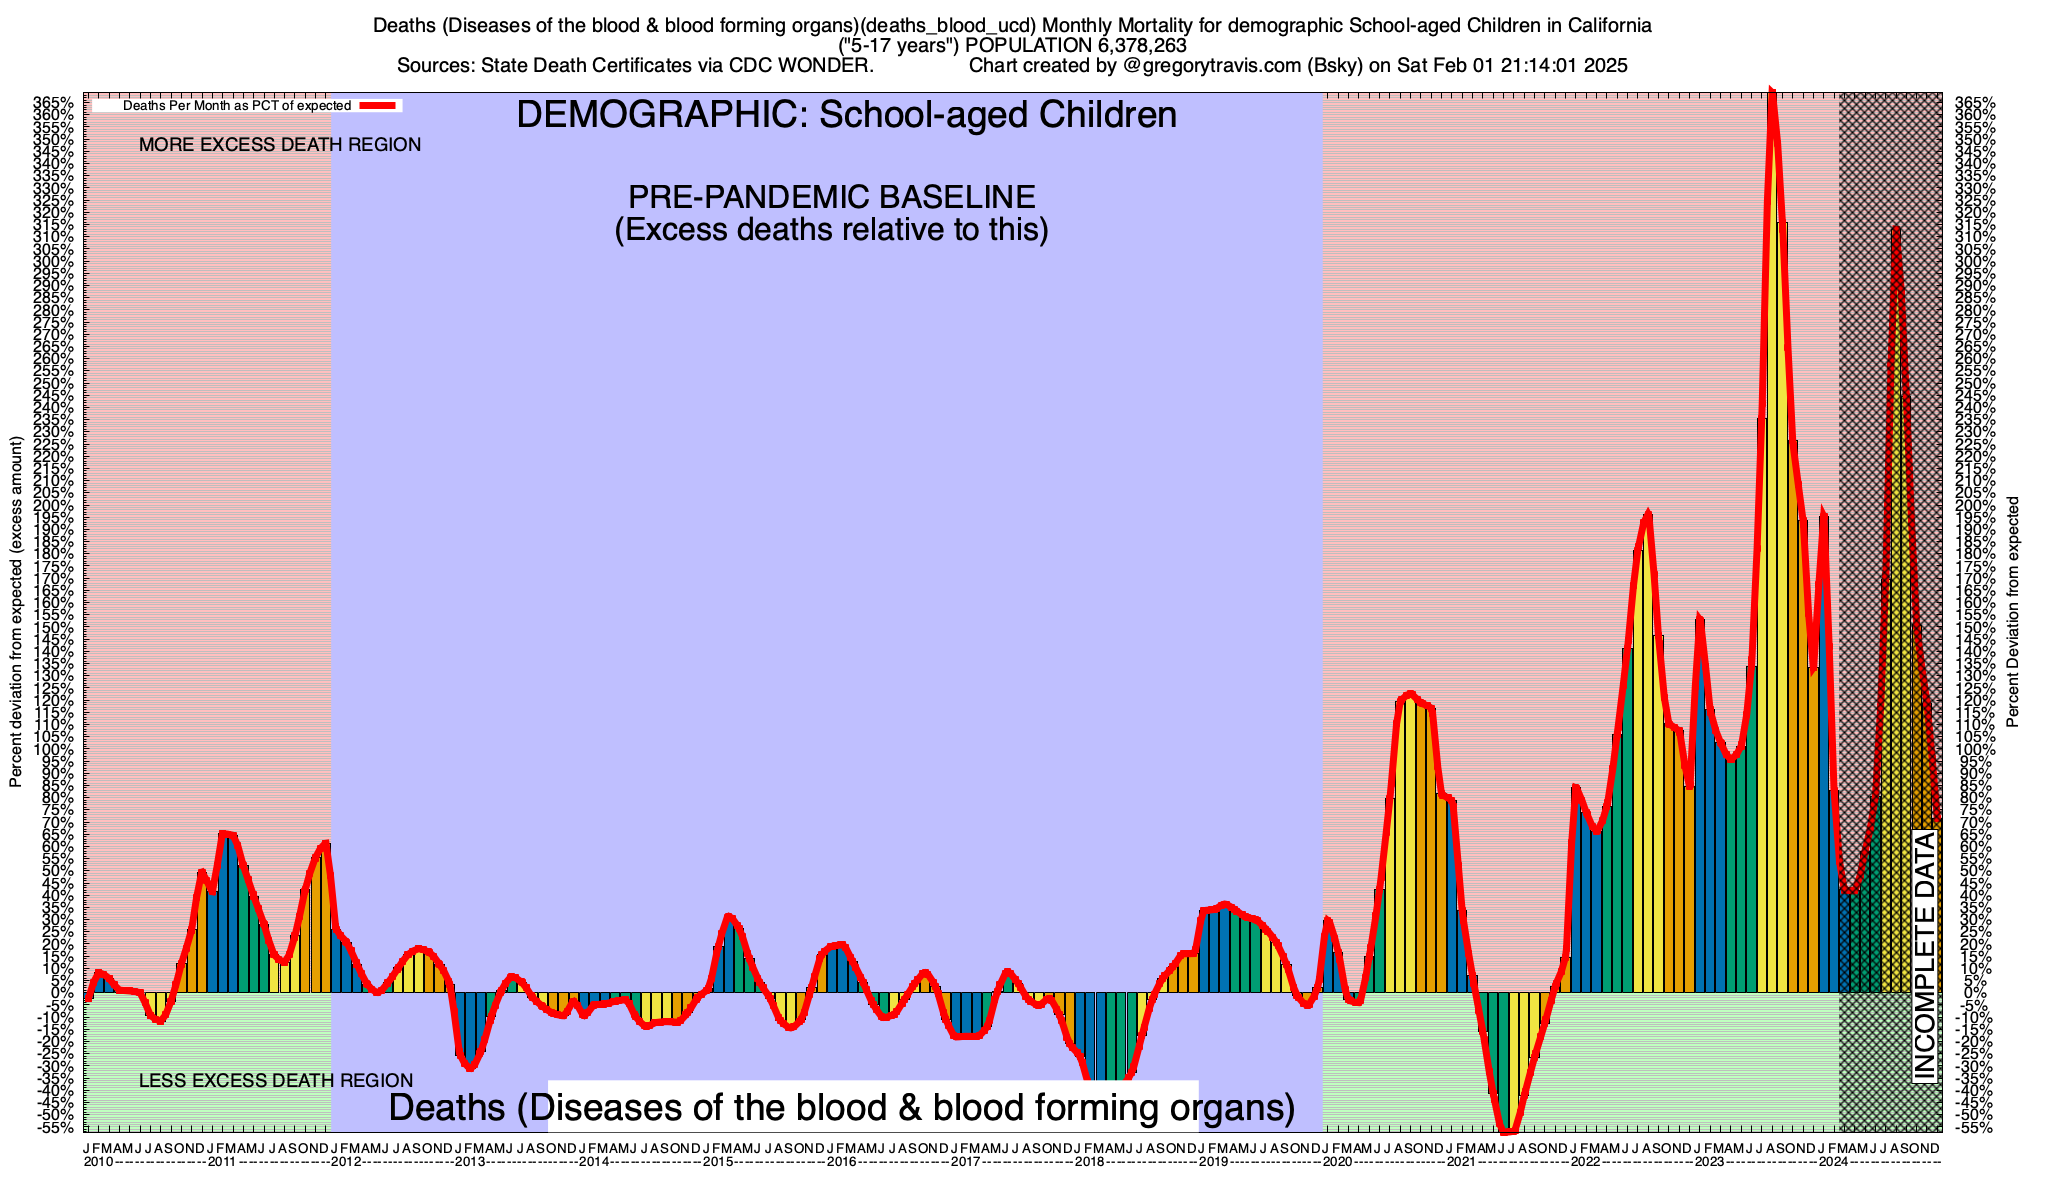
Task: Click the 'MORE EXCESS DEATH REGION' label
Action: coord(280,145)
